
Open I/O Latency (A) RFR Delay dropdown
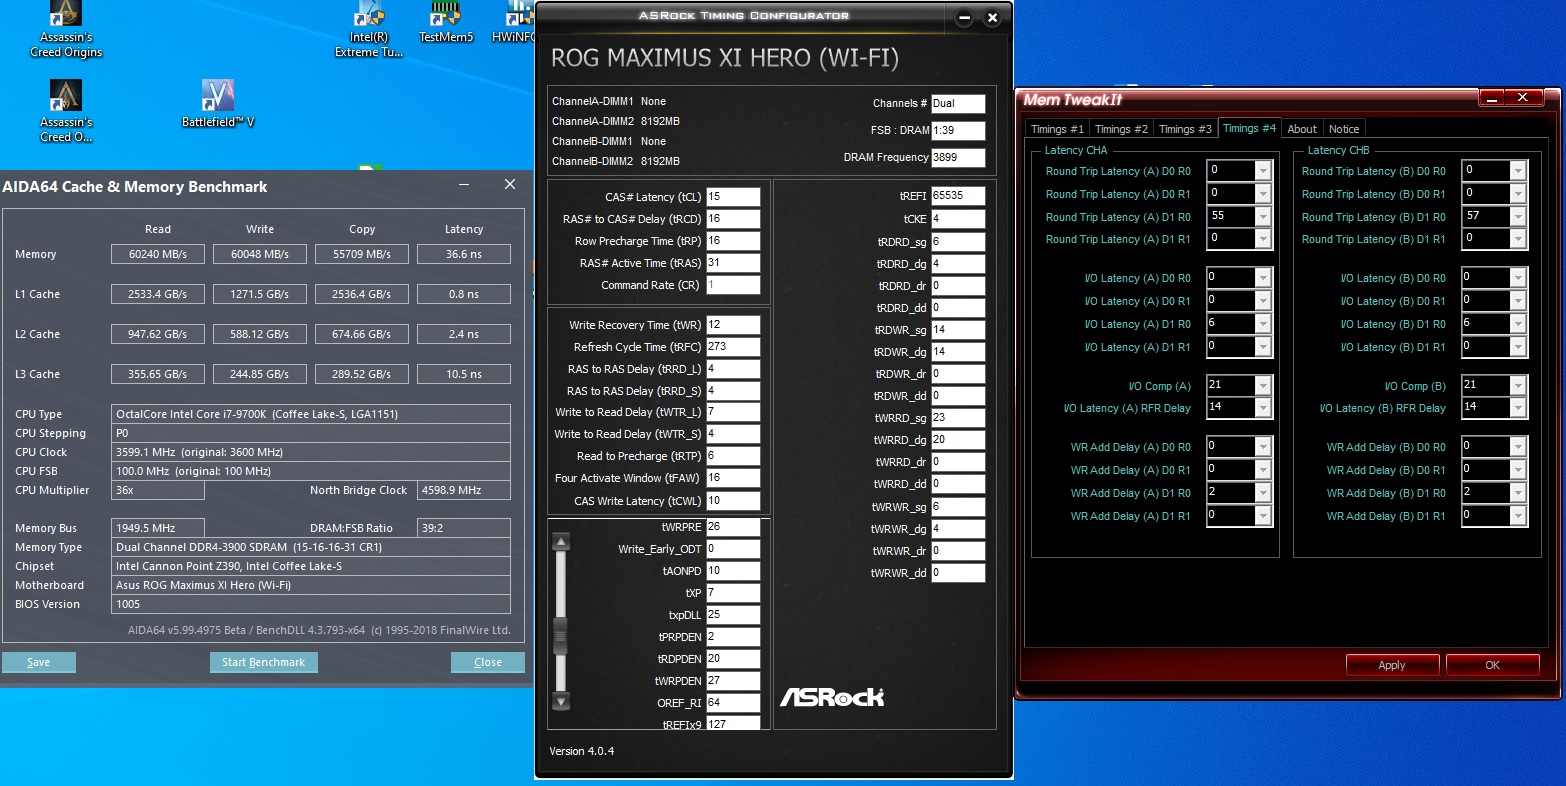(1263, 408)
